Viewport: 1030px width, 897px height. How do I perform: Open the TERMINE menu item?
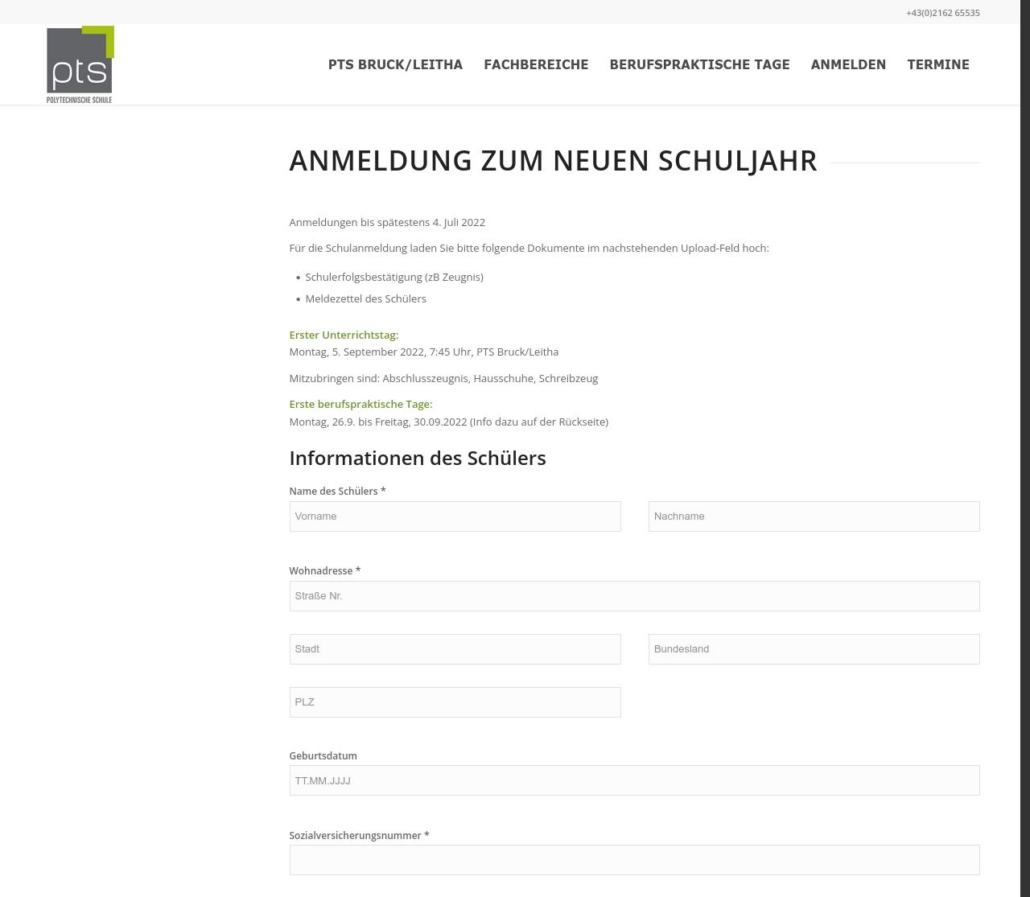click(938, 64)
